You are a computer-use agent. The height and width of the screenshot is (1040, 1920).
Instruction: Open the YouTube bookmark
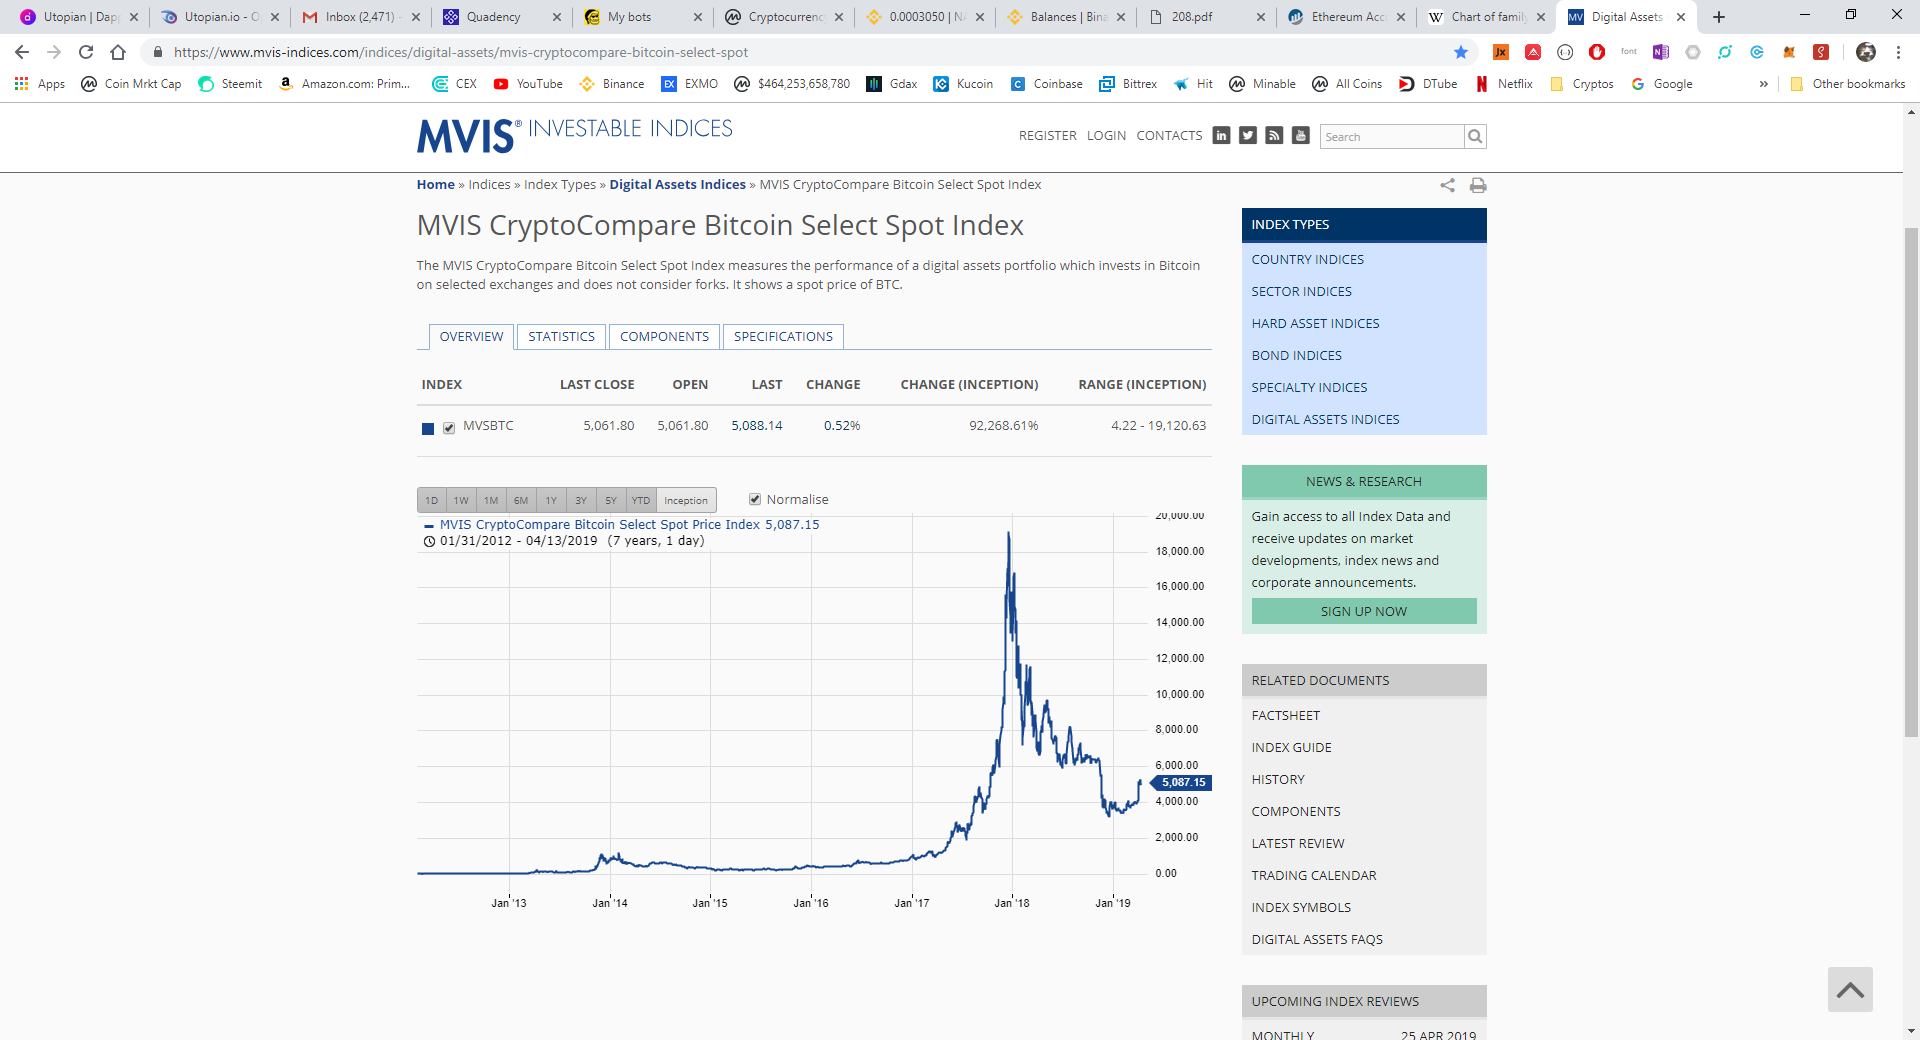[528, 84]
